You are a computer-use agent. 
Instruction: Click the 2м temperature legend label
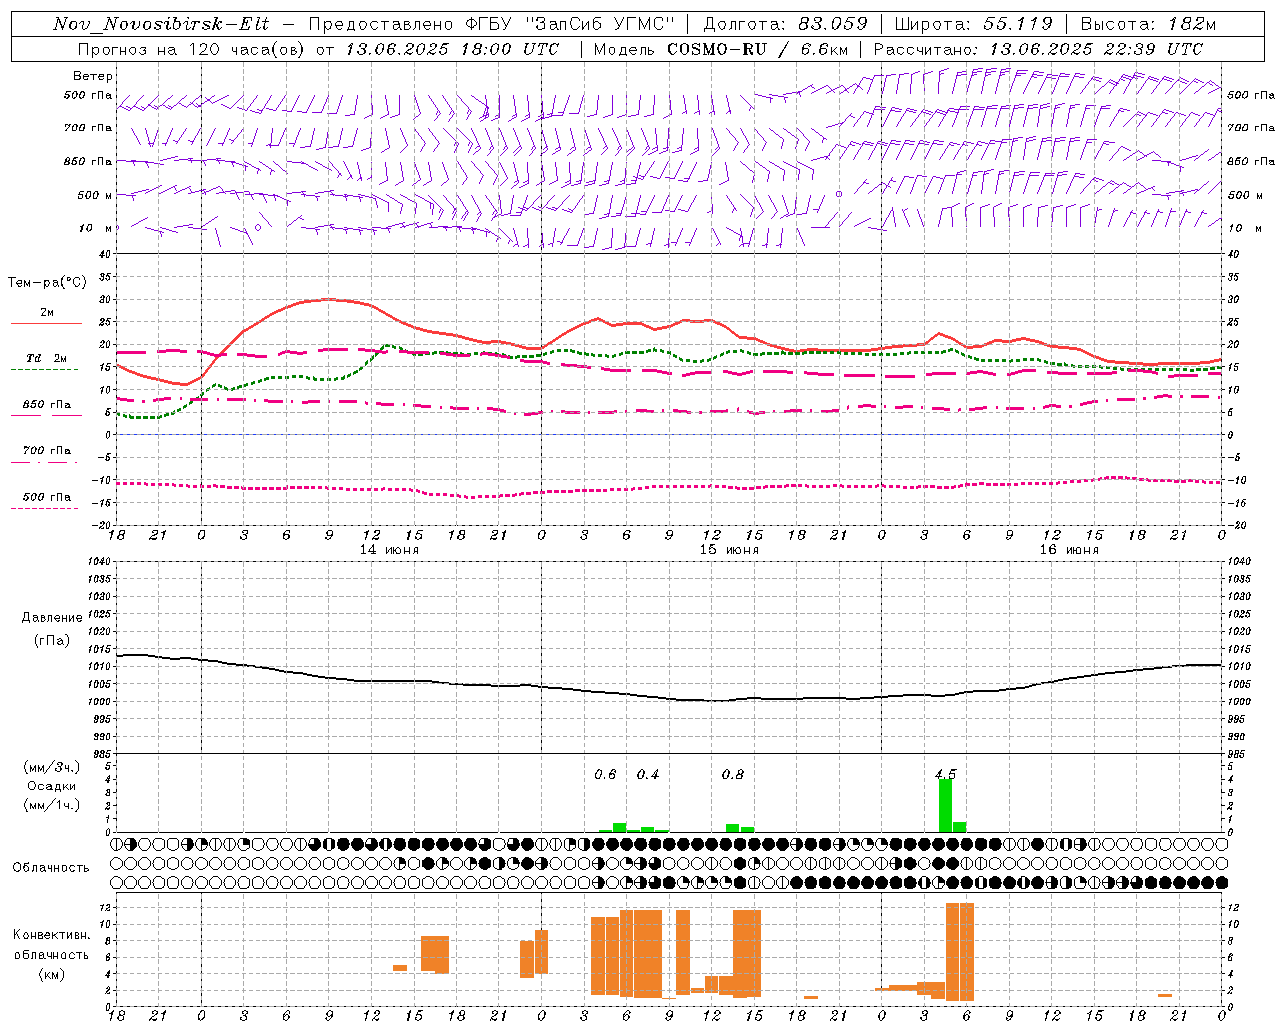tap(47, 313)
